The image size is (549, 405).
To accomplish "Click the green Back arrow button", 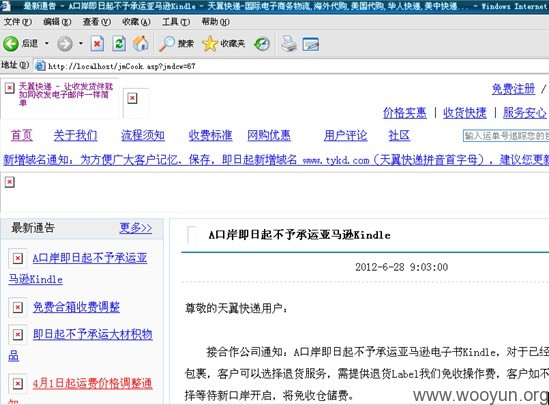I will (x=11, y=44).
